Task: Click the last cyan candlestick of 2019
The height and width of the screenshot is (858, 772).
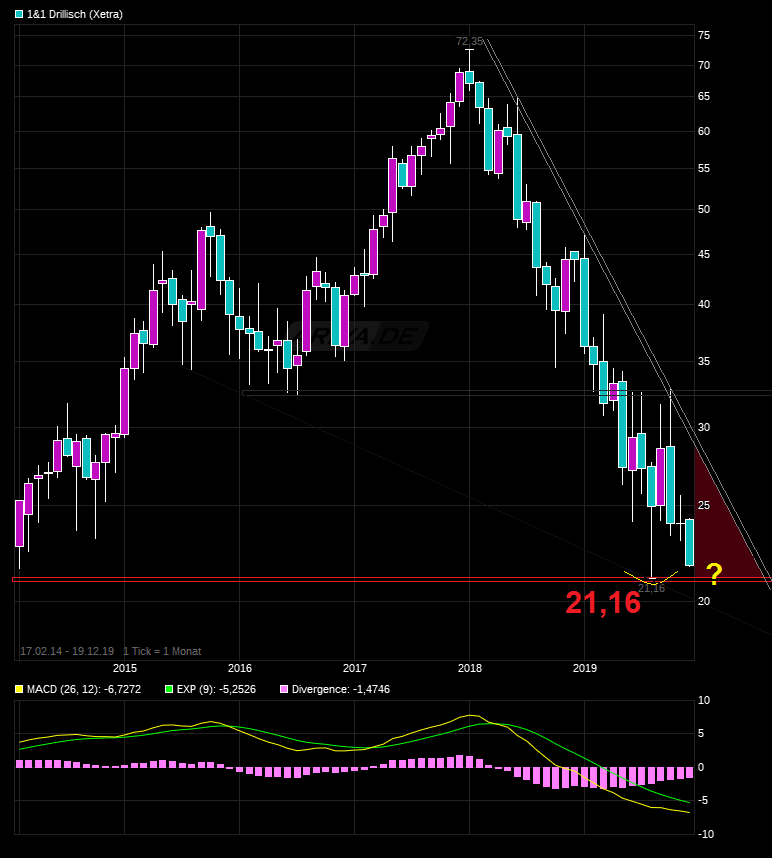Action: coord(689,542)
